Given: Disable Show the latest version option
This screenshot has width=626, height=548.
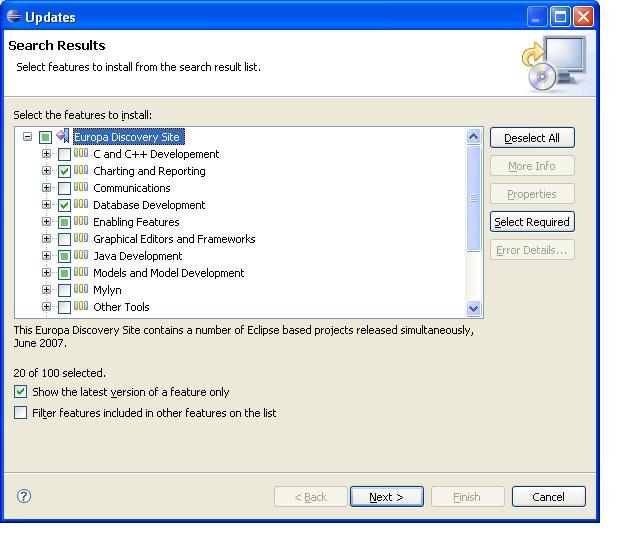Looking at the screenshot, I should [x=21, y=392].
